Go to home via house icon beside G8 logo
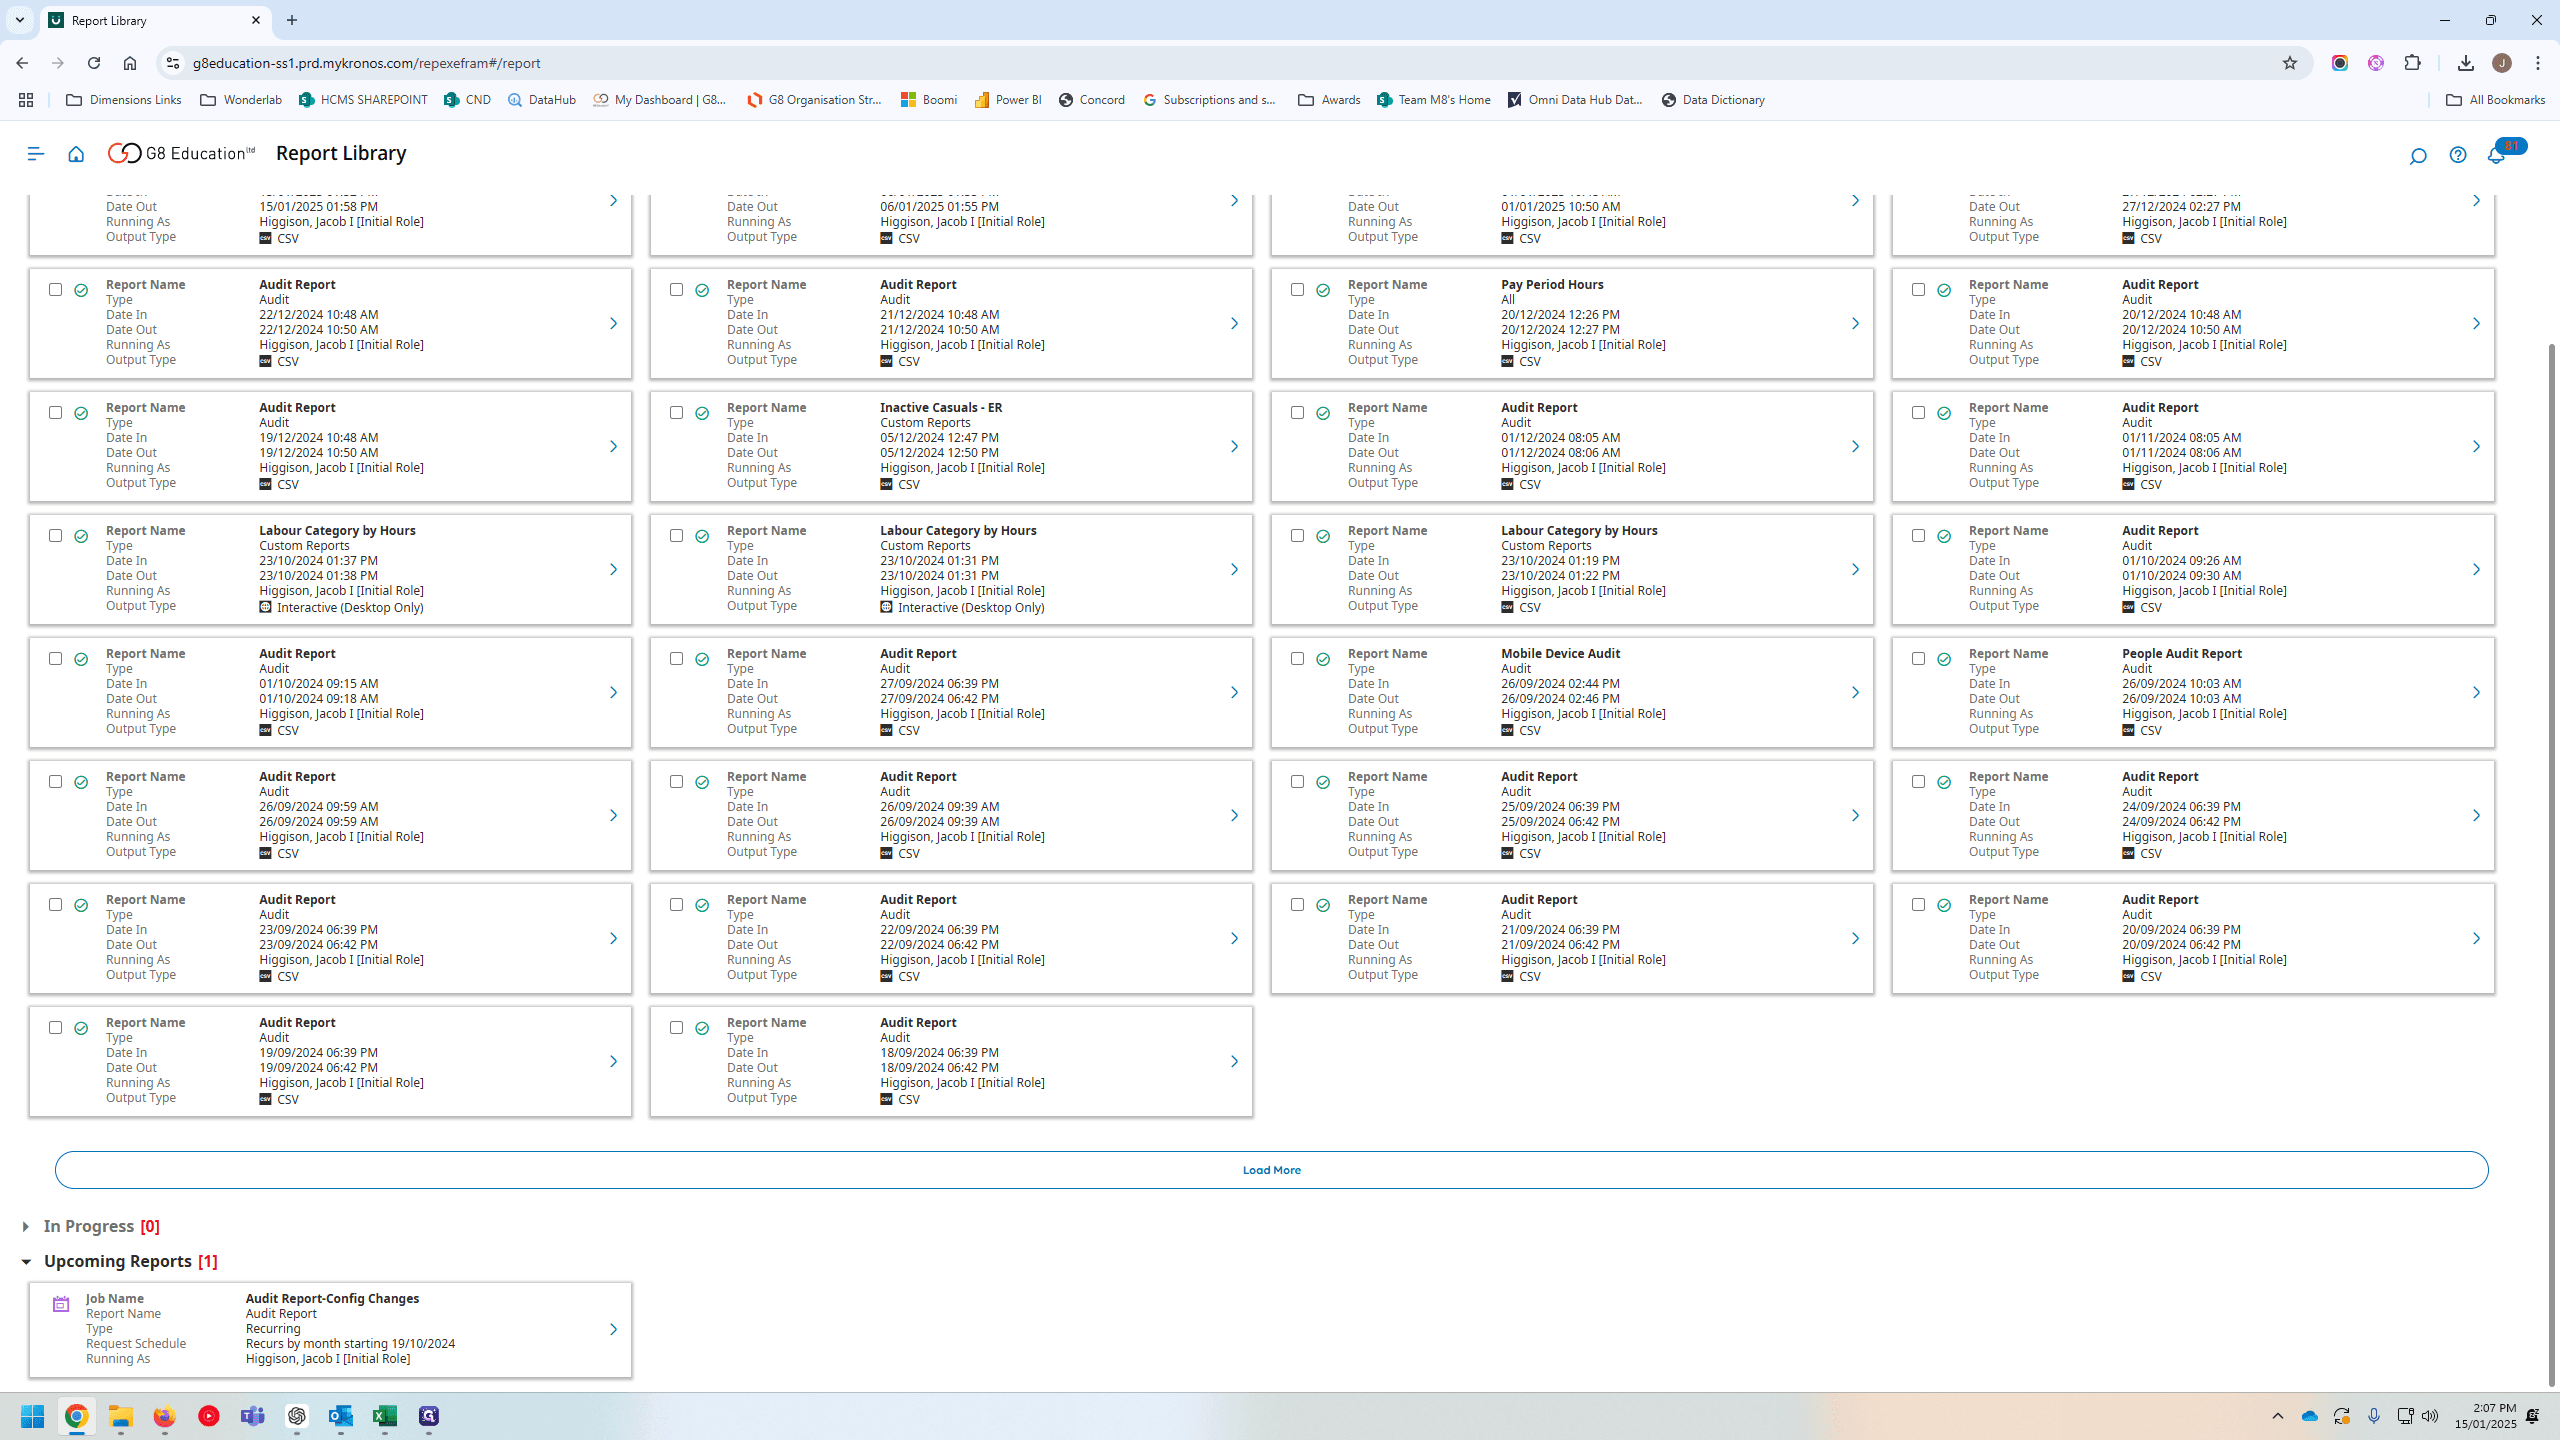The height and width of the screenshot is (1440, 2560). tap(76, 154)
